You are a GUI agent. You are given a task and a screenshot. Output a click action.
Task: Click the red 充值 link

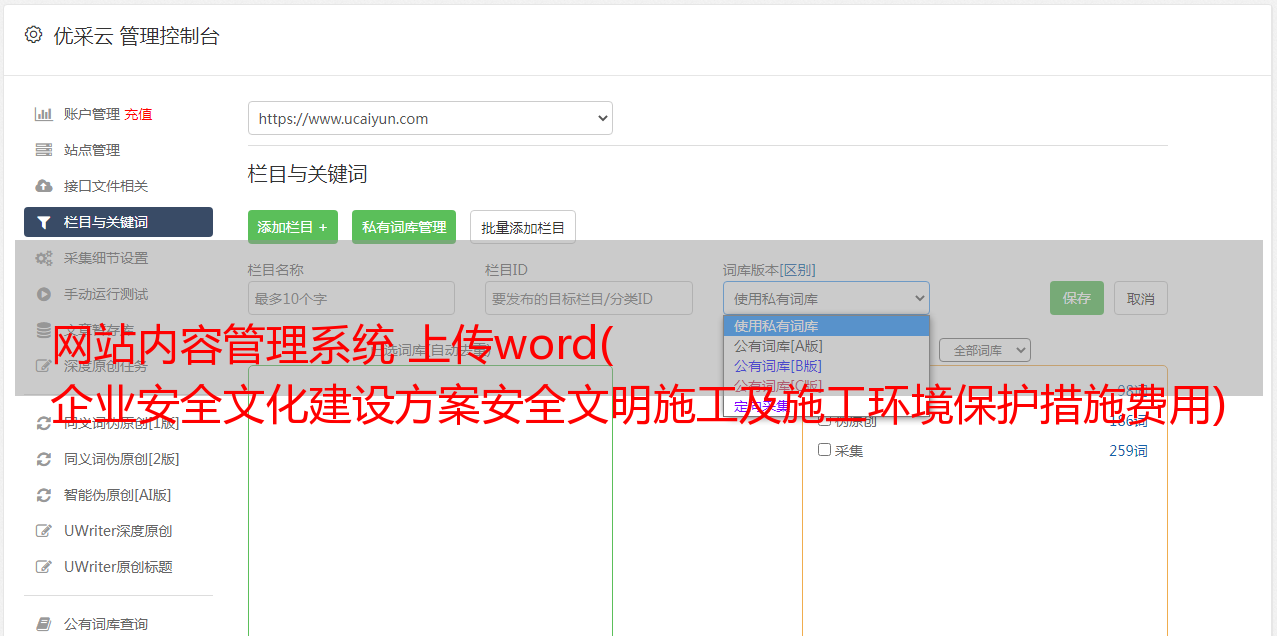(138, 114)
